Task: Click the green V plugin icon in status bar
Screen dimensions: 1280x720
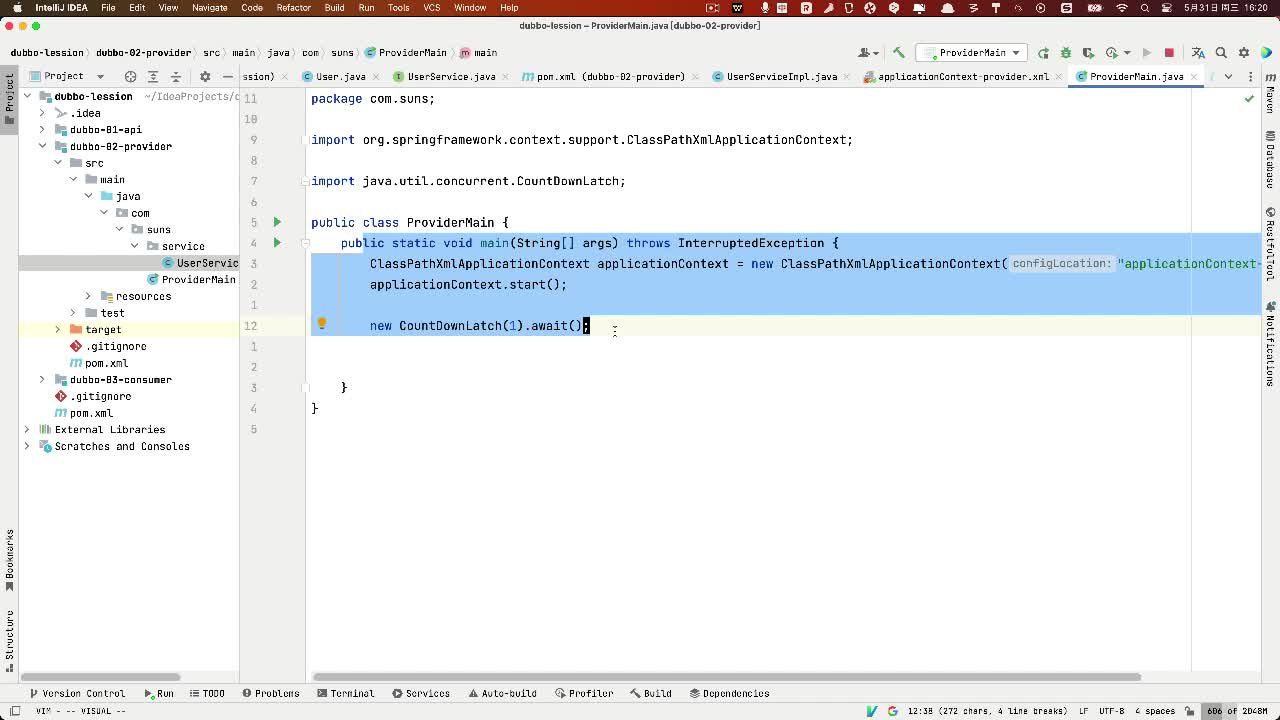Action: tap(871, 711)
